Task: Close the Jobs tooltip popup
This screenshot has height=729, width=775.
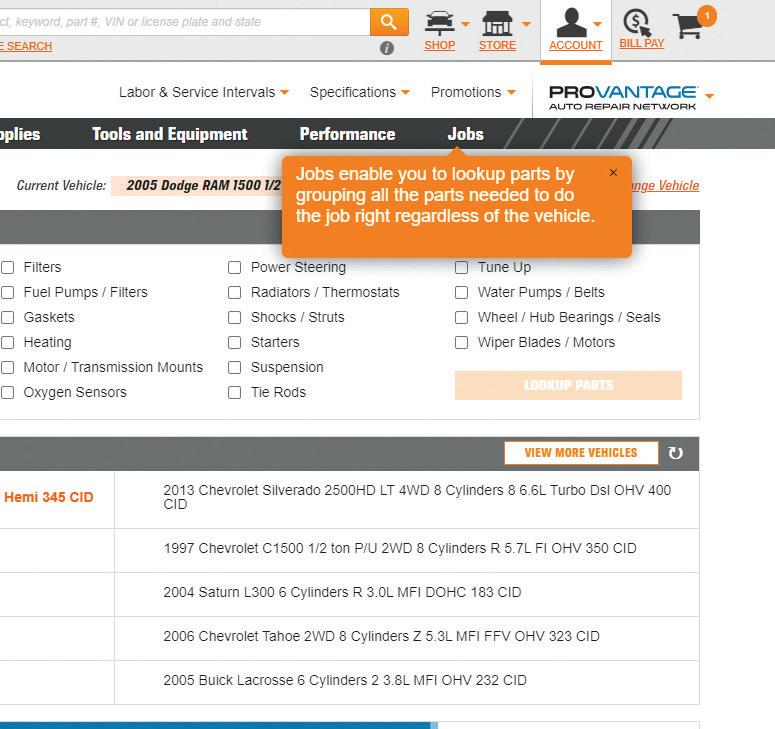Action: coord(613,172)
